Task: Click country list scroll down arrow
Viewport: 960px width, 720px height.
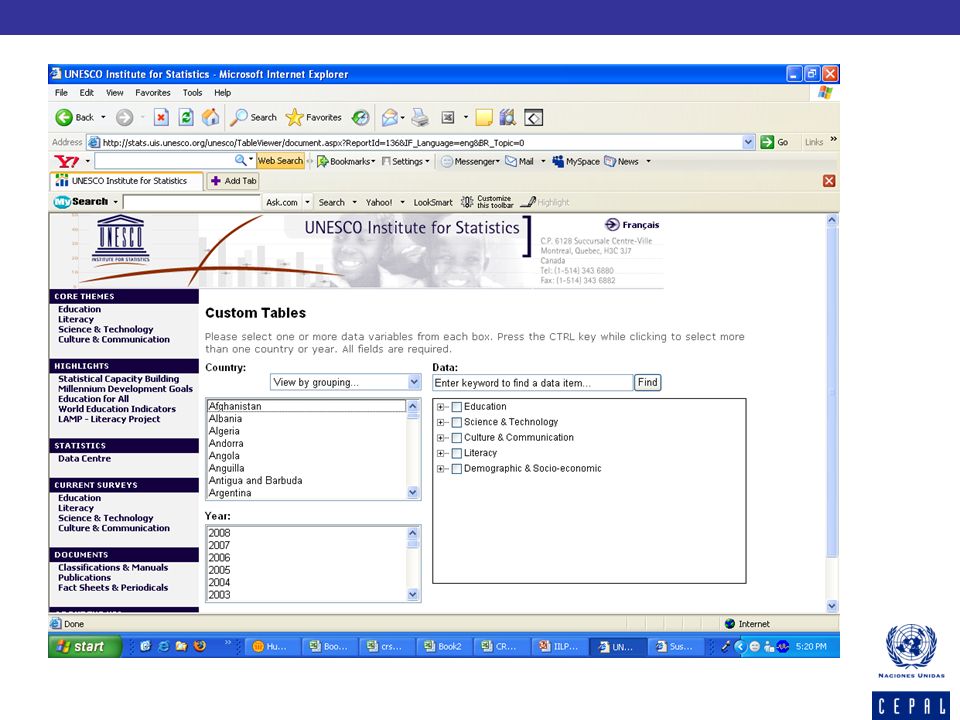Action: tap(413, 492)
